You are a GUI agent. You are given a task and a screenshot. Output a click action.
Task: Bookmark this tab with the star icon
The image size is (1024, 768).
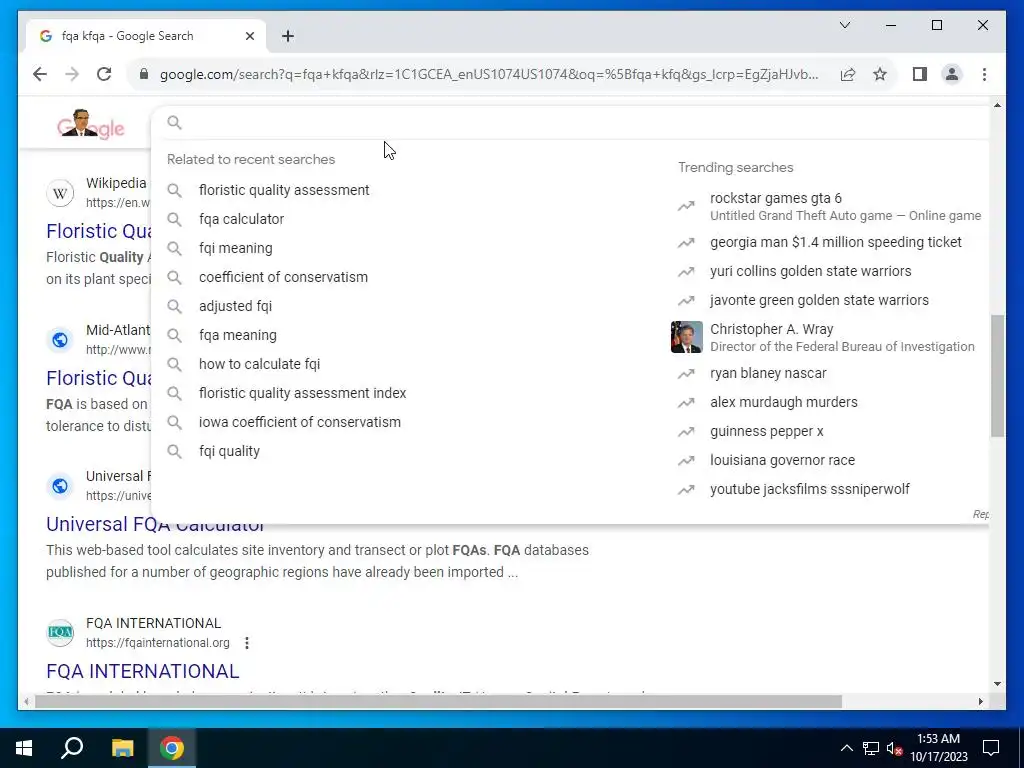tap(880, 74)
